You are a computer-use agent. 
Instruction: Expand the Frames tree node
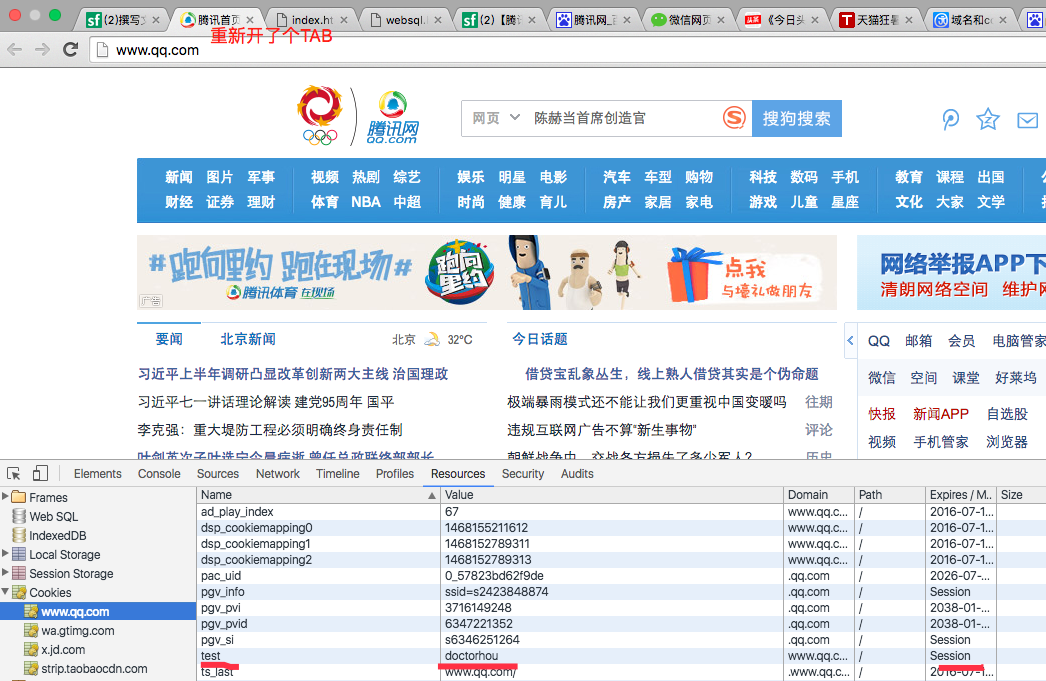[x=5, y=496]
